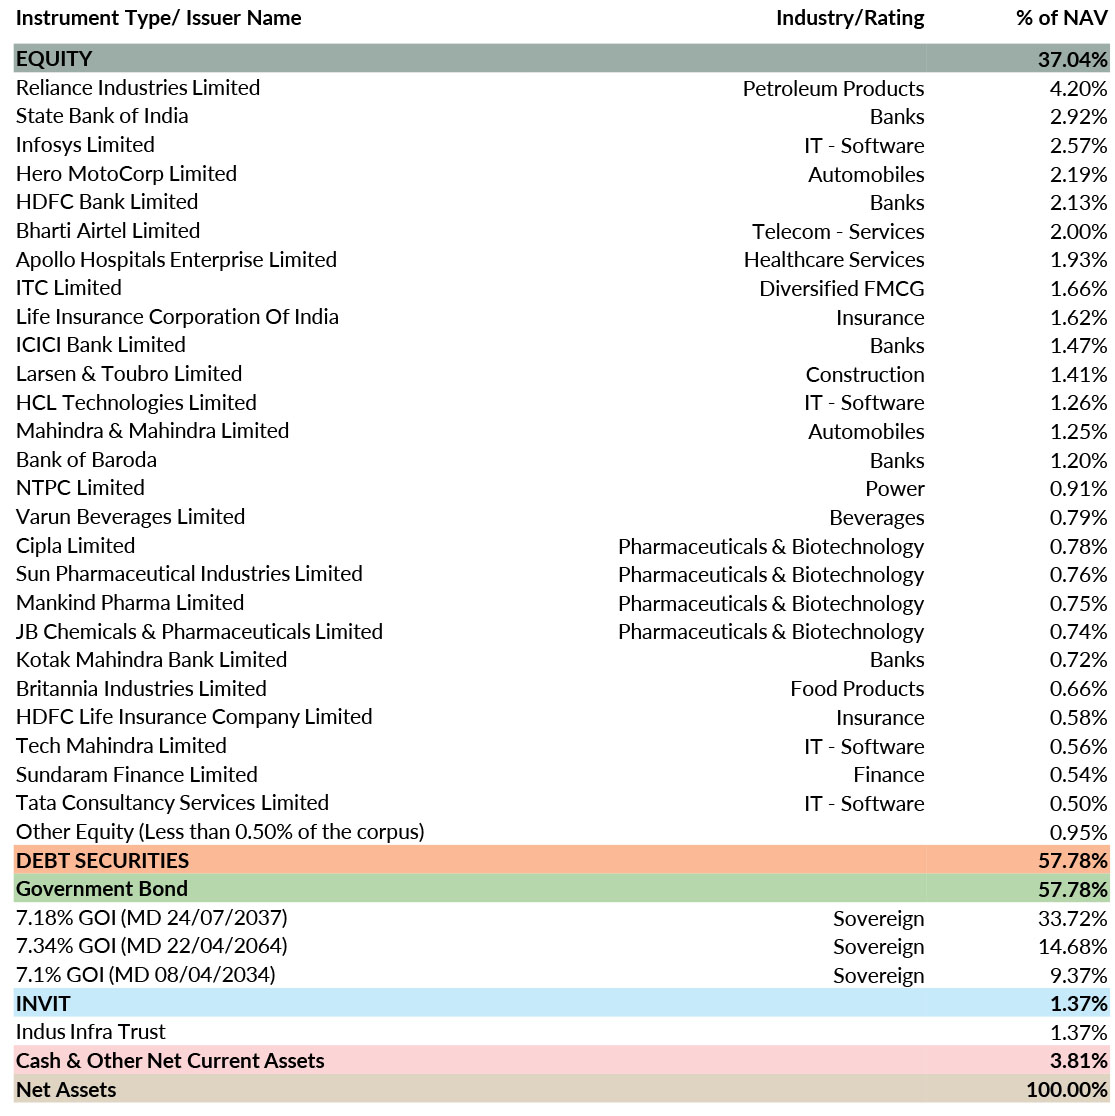Click the green Government Bond subheader
Image resolution: width=1115 pixels, height=1116 pixels.
tap(102, 889)
